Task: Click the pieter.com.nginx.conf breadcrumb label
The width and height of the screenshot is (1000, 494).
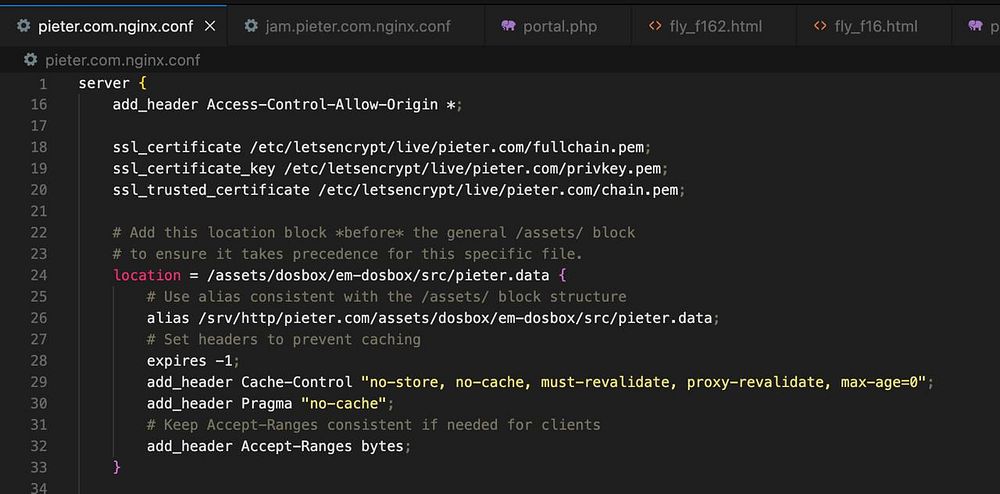Action: tap(122, 60)
